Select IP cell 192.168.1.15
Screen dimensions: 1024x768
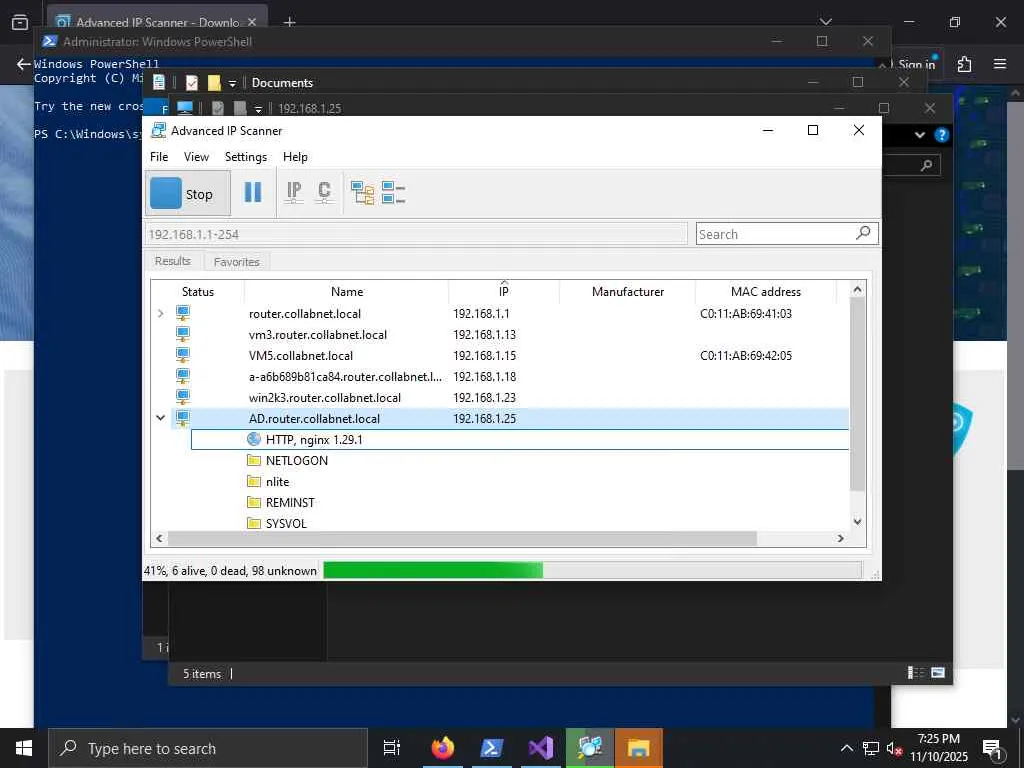click(x=485, y=355)
